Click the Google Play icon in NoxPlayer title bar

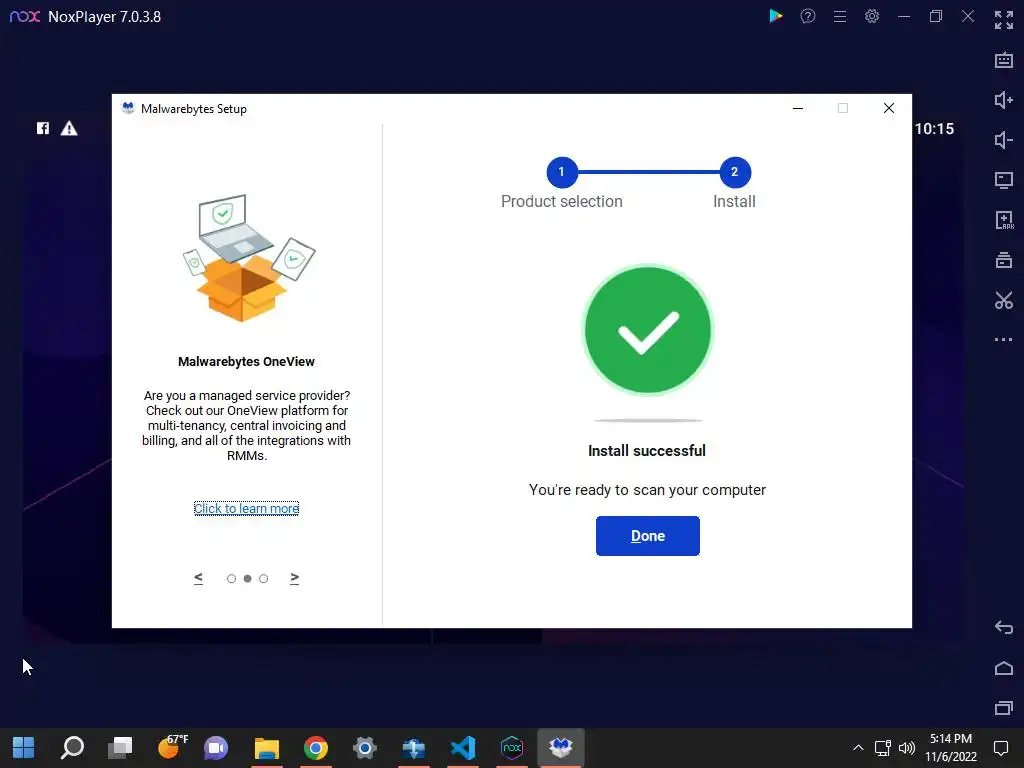775,16
